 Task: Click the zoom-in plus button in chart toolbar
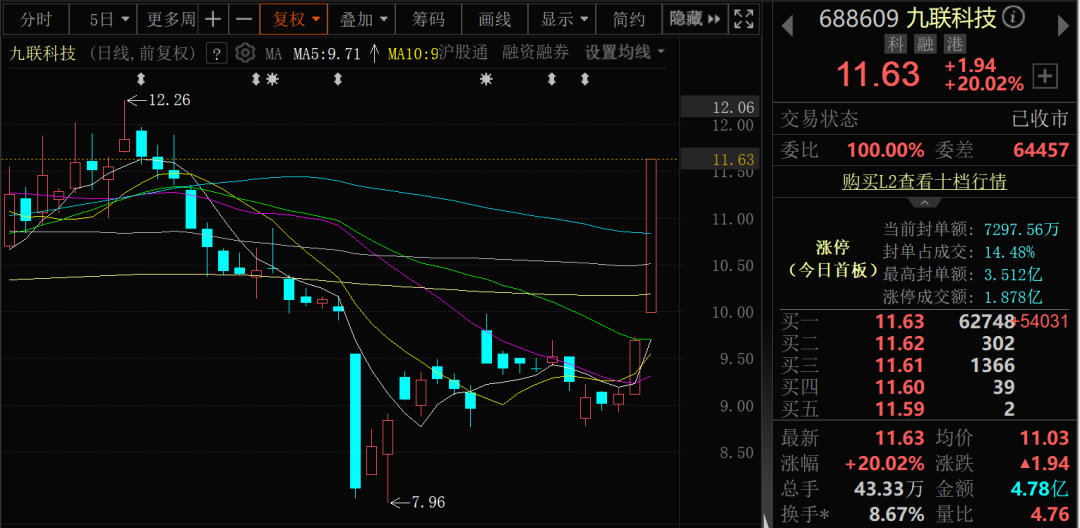213,19
